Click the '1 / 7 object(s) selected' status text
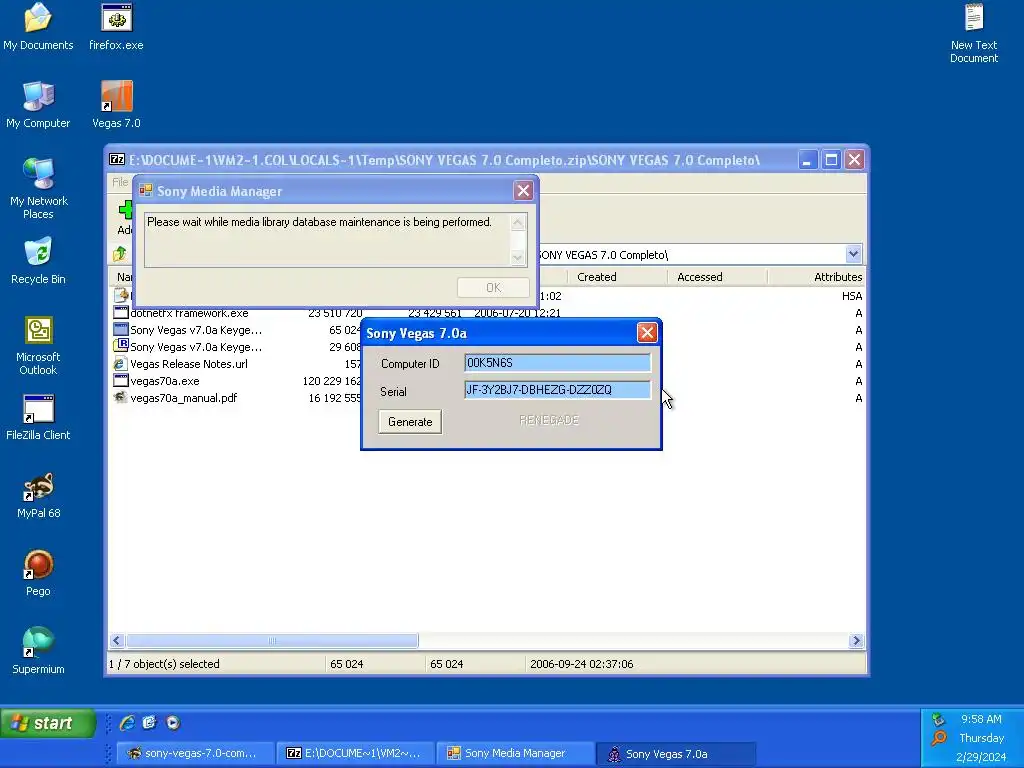This screenshot has height=768, width=1024. point(164,664)
